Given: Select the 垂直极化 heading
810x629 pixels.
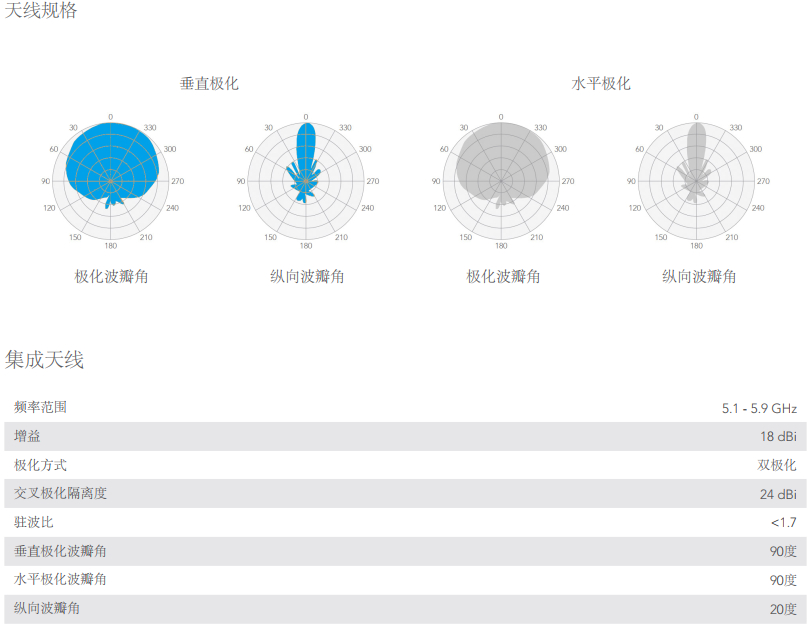Looking at the screenshot, I should [209, 83].
